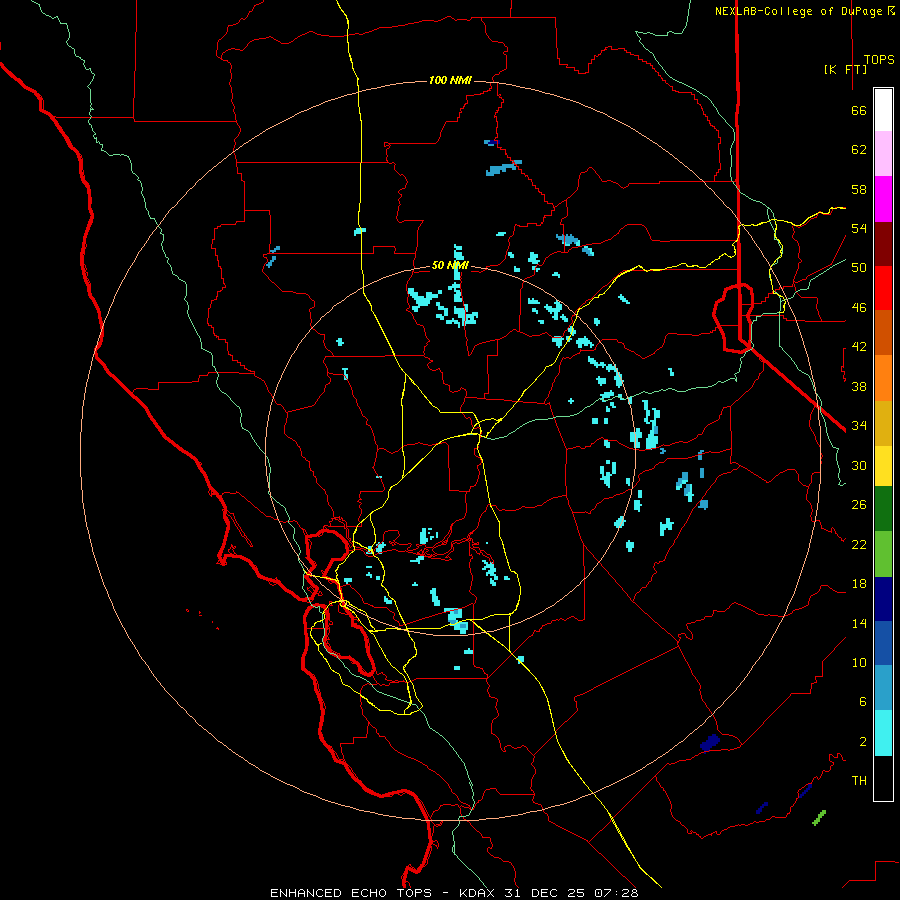Screen dimensions: 900x900
Task: Click the dark green 30 kft legend swatch
Action: (x=883, y=509)
